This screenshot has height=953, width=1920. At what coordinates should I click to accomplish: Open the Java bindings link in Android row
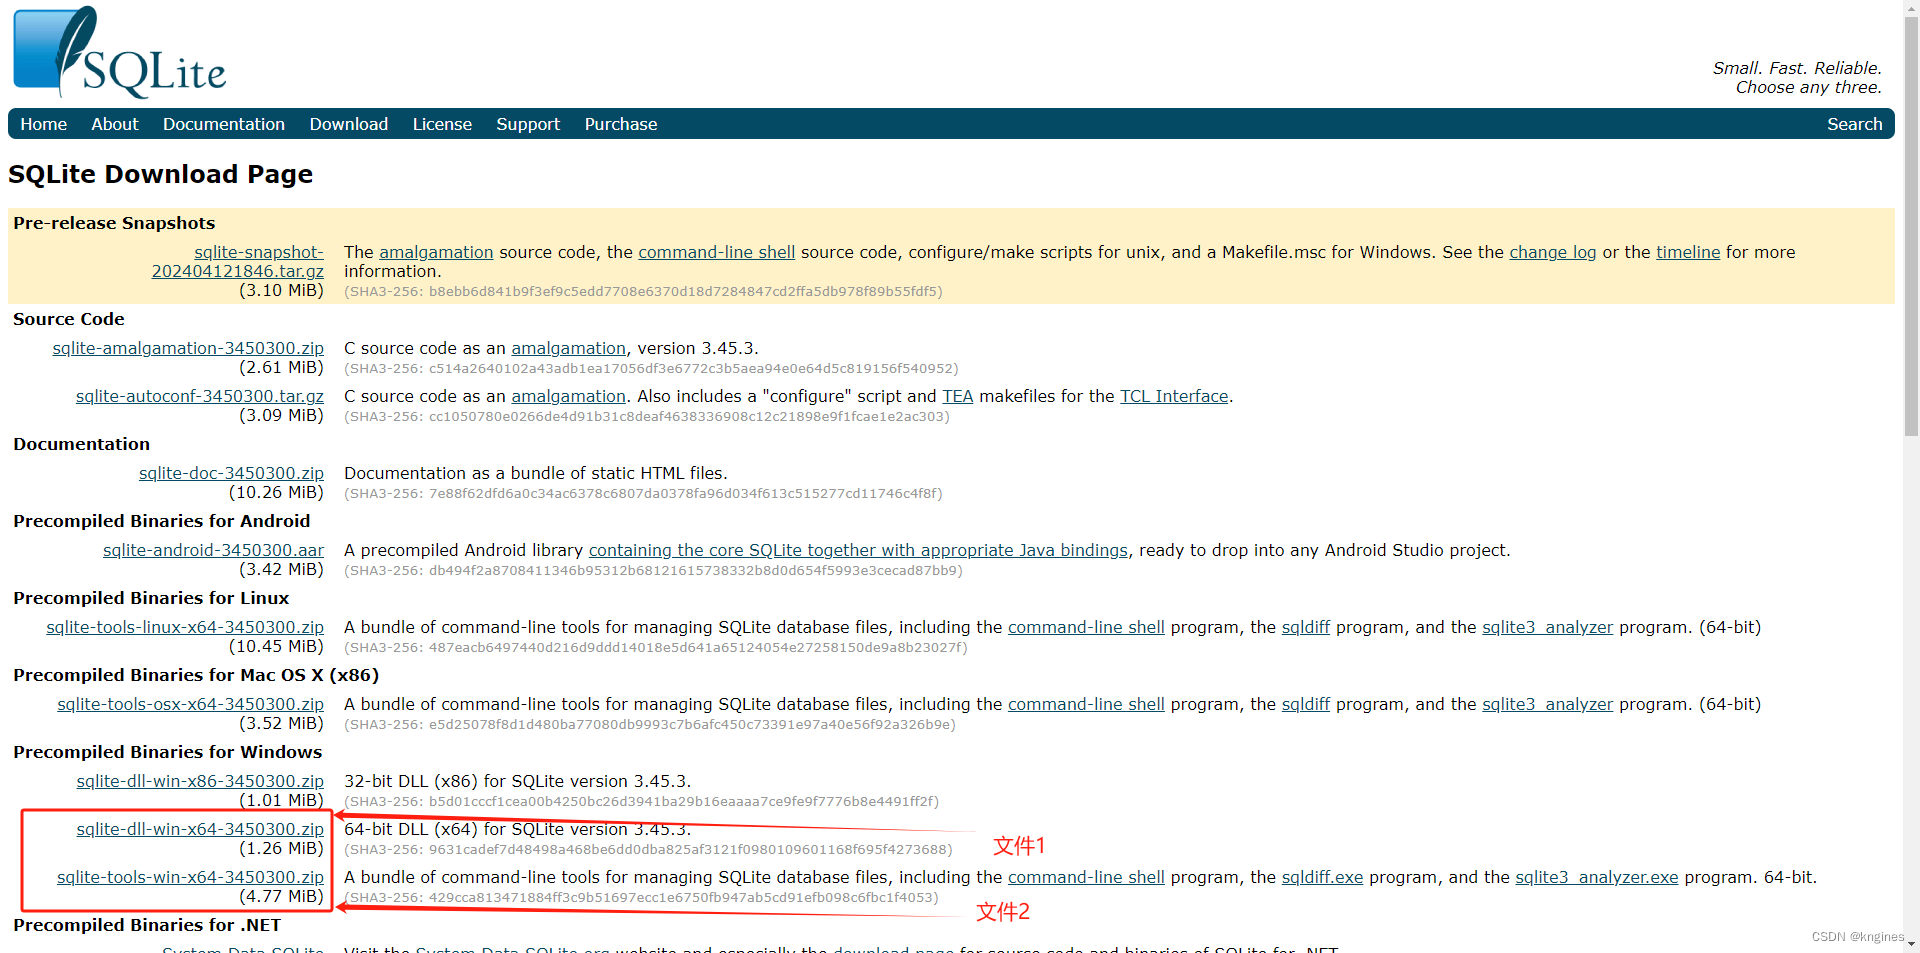[x=858, y=550]
